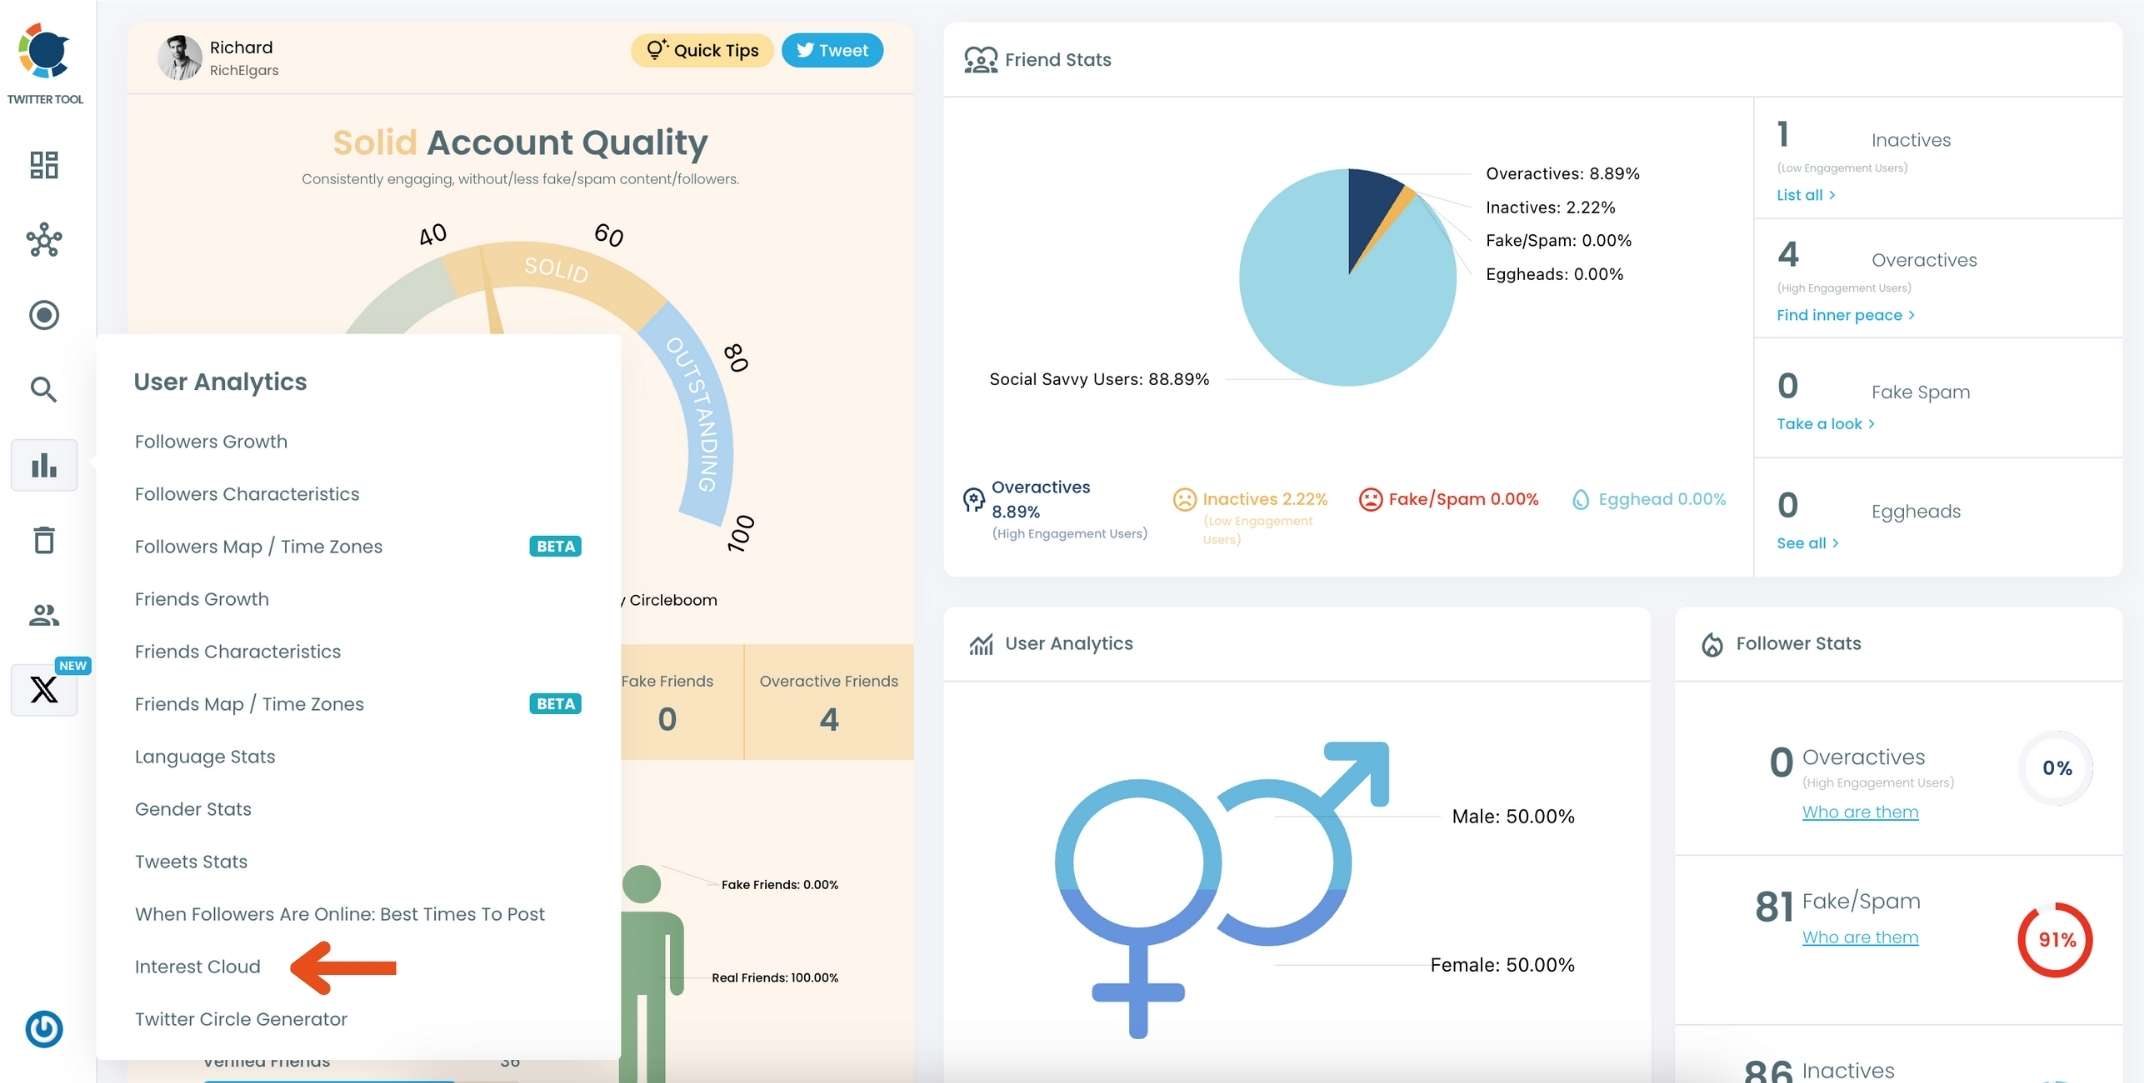Expand the Friends Map Time Zones item
The width and height of the screenshot is (2144, 1083).
[x=248, y=703]
